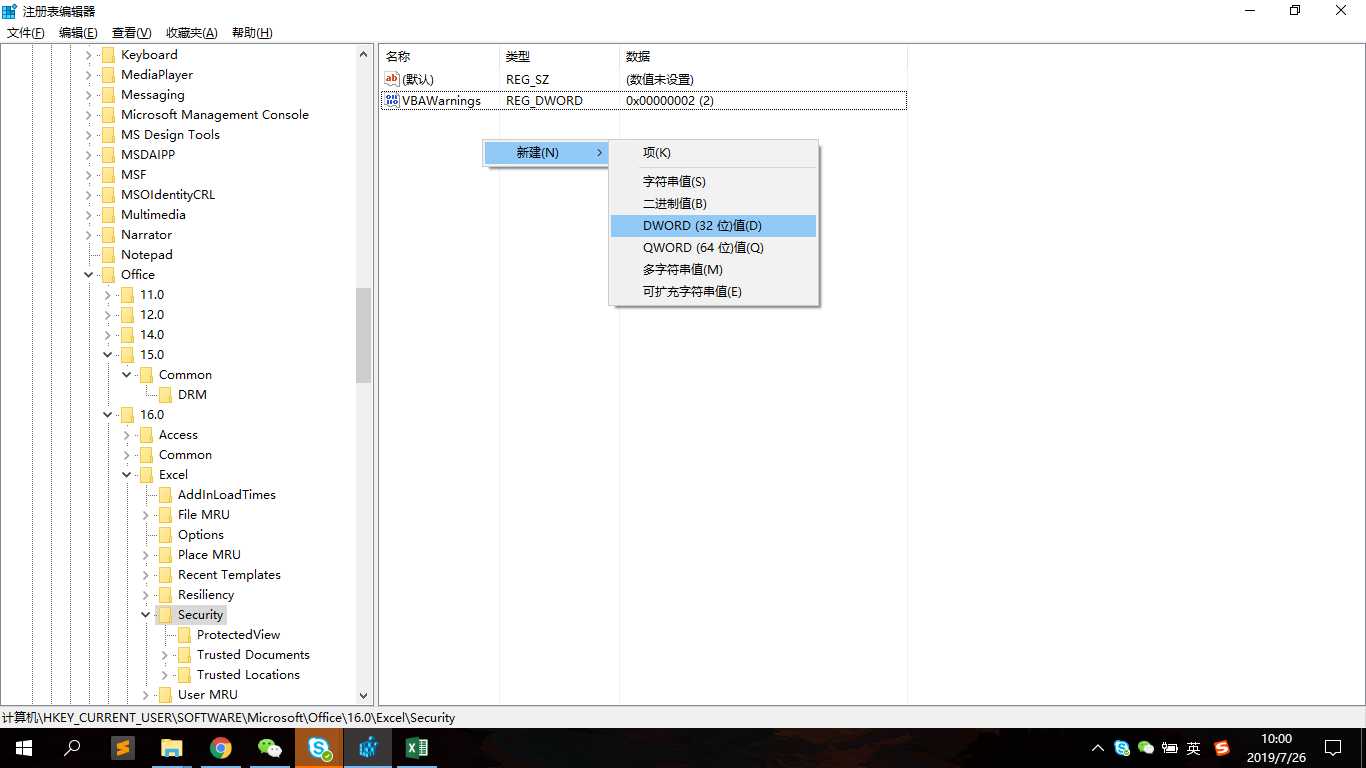This screenshot has width=1366, height=768.
Task: Open the 编辑(E) menu
Action: click(x=78, y=33)
